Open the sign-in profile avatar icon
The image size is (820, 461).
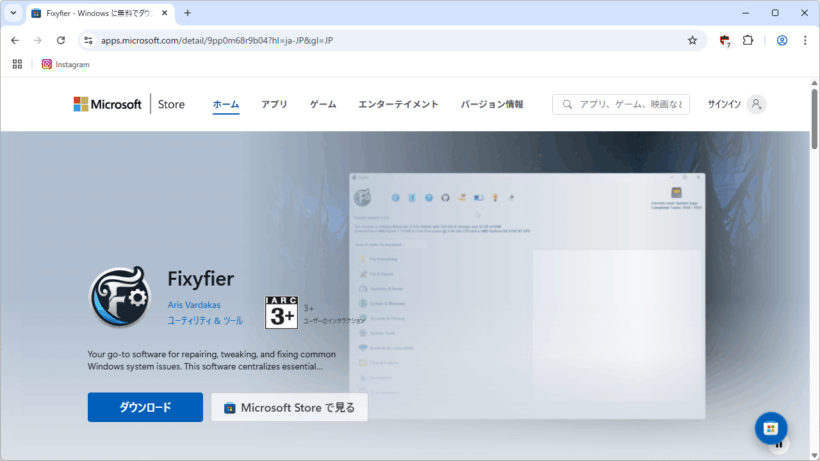(x=756, y=104)
